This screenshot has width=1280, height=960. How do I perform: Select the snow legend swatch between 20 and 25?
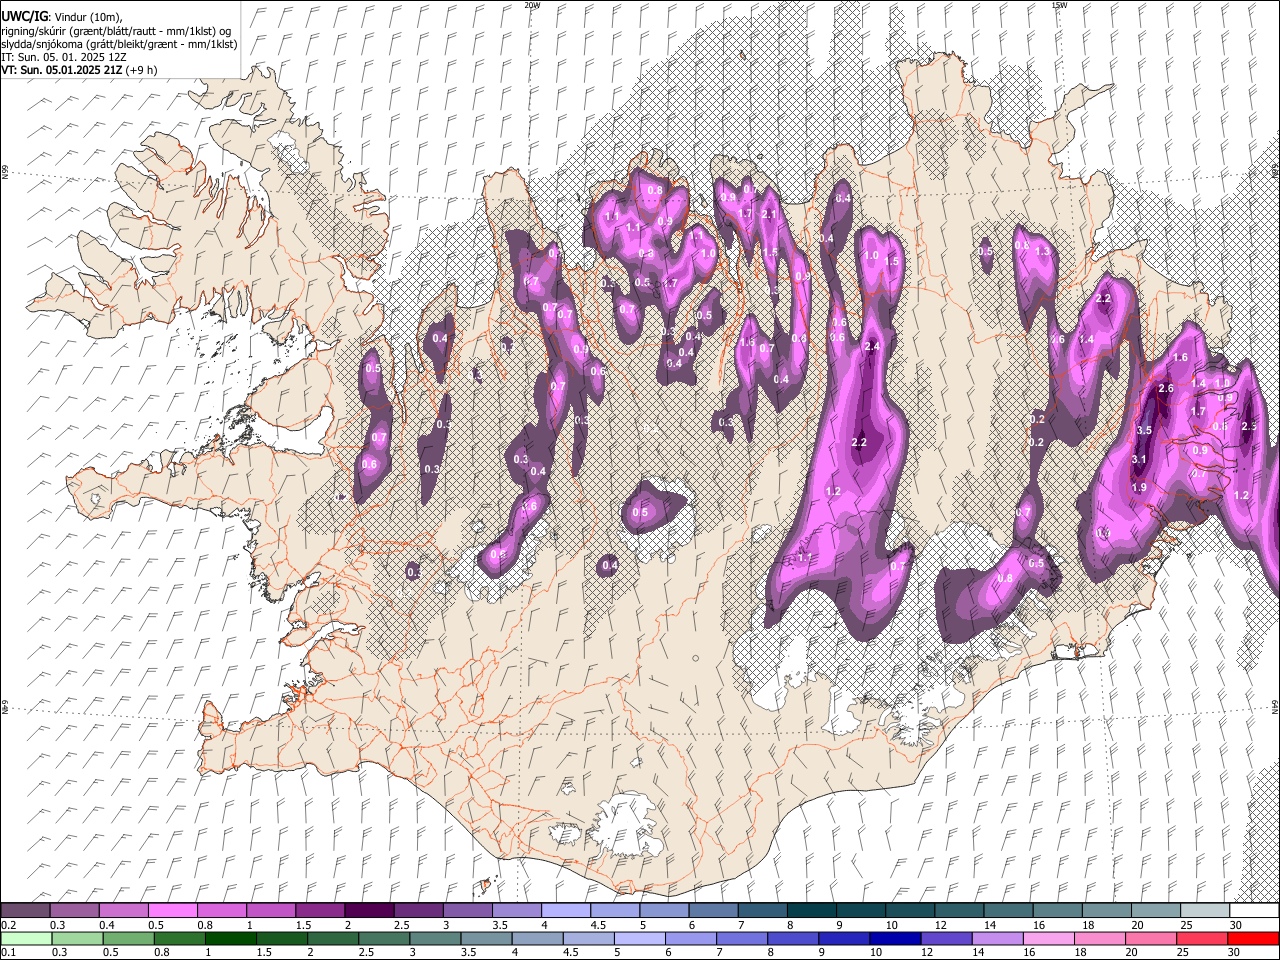pos(1157,910)
